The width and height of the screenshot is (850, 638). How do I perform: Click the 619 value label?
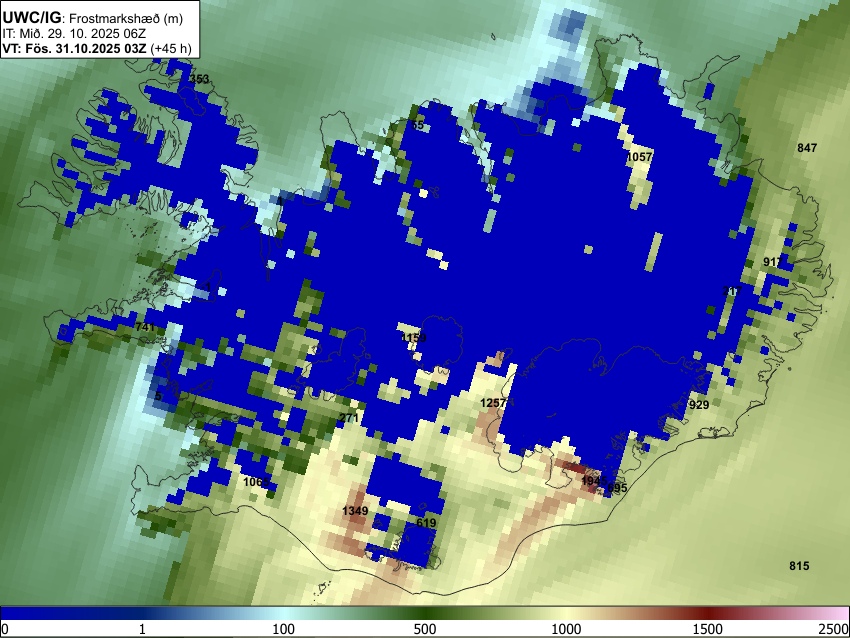[426, 523]
